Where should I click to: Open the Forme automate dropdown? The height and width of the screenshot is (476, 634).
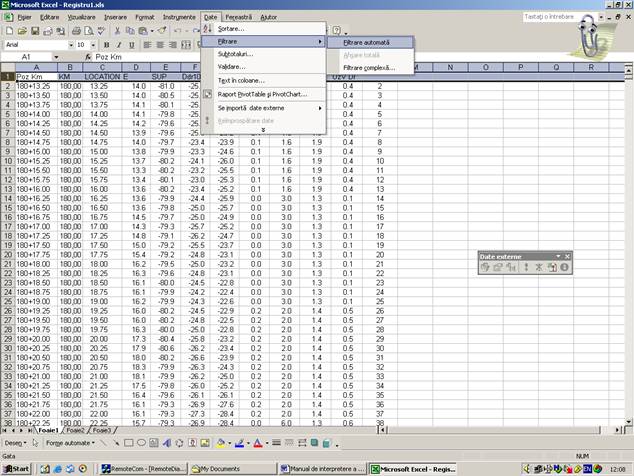pos(69,442)
